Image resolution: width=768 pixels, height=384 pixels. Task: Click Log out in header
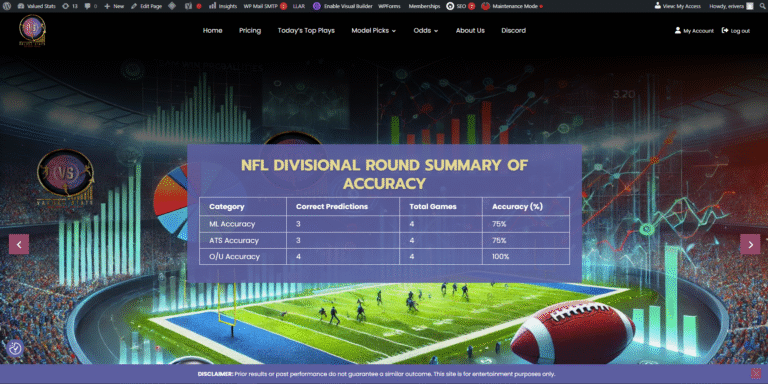736,30
